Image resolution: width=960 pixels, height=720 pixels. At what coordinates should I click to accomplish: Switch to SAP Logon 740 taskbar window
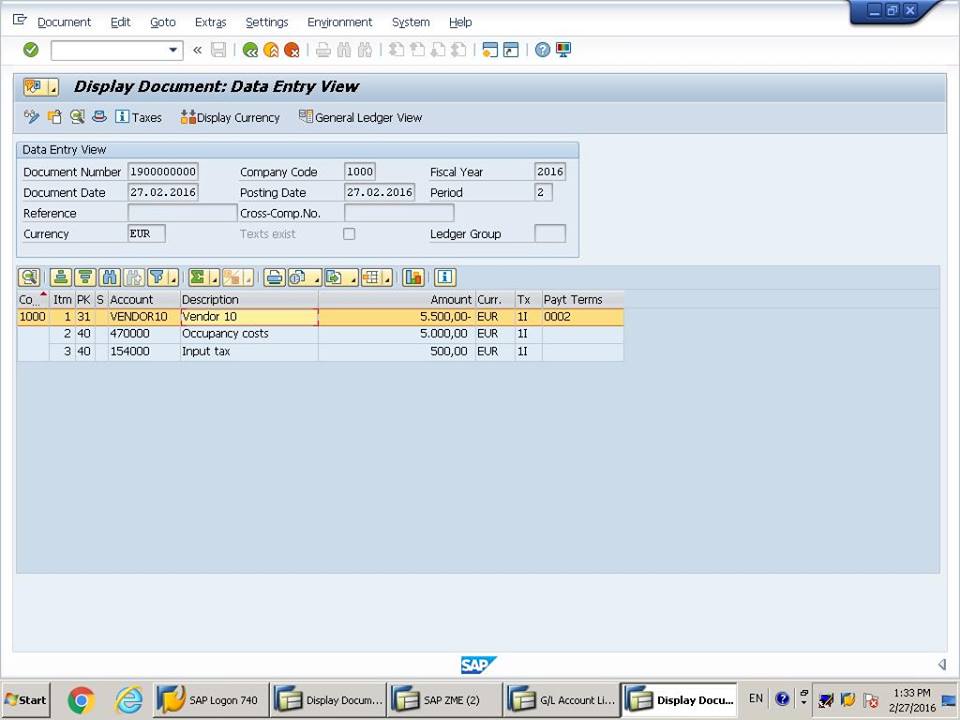211,700
